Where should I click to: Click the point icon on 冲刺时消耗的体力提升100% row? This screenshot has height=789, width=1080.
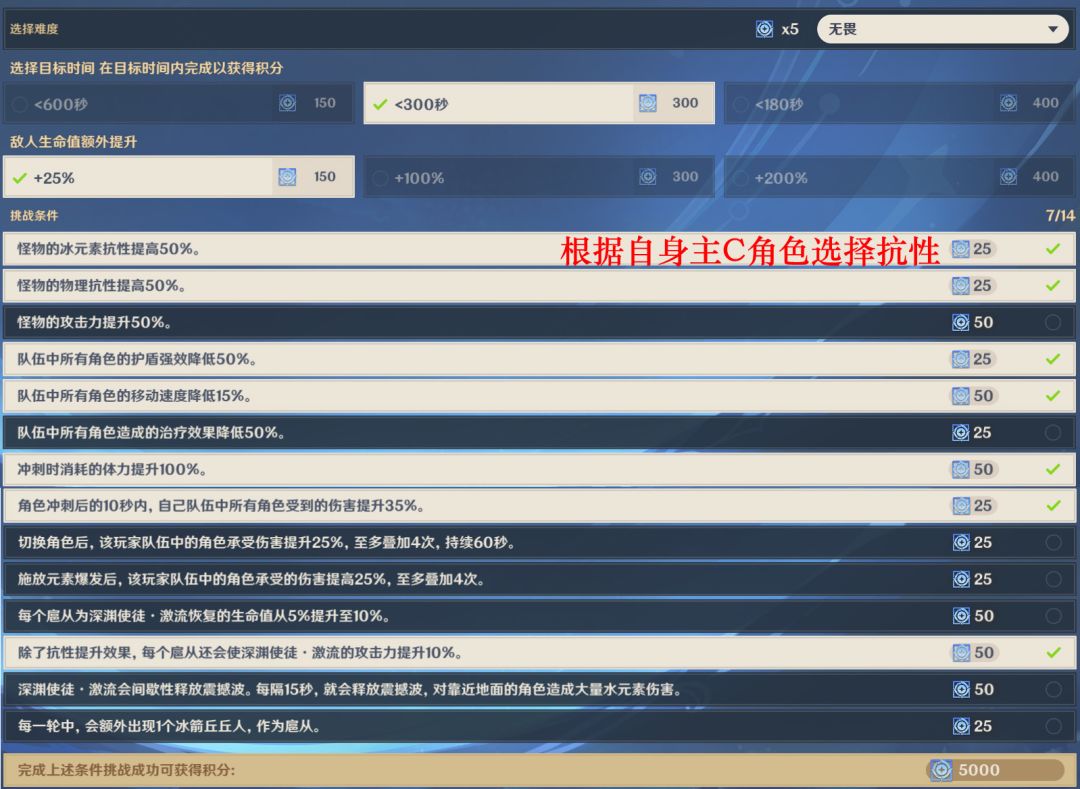pos(960,470)
